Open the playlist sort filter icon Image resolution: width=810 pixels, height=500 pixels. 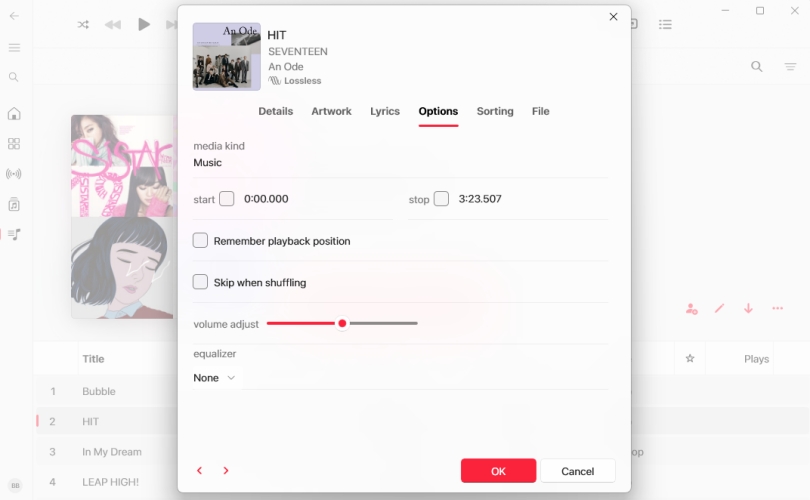tap(790, 66)
